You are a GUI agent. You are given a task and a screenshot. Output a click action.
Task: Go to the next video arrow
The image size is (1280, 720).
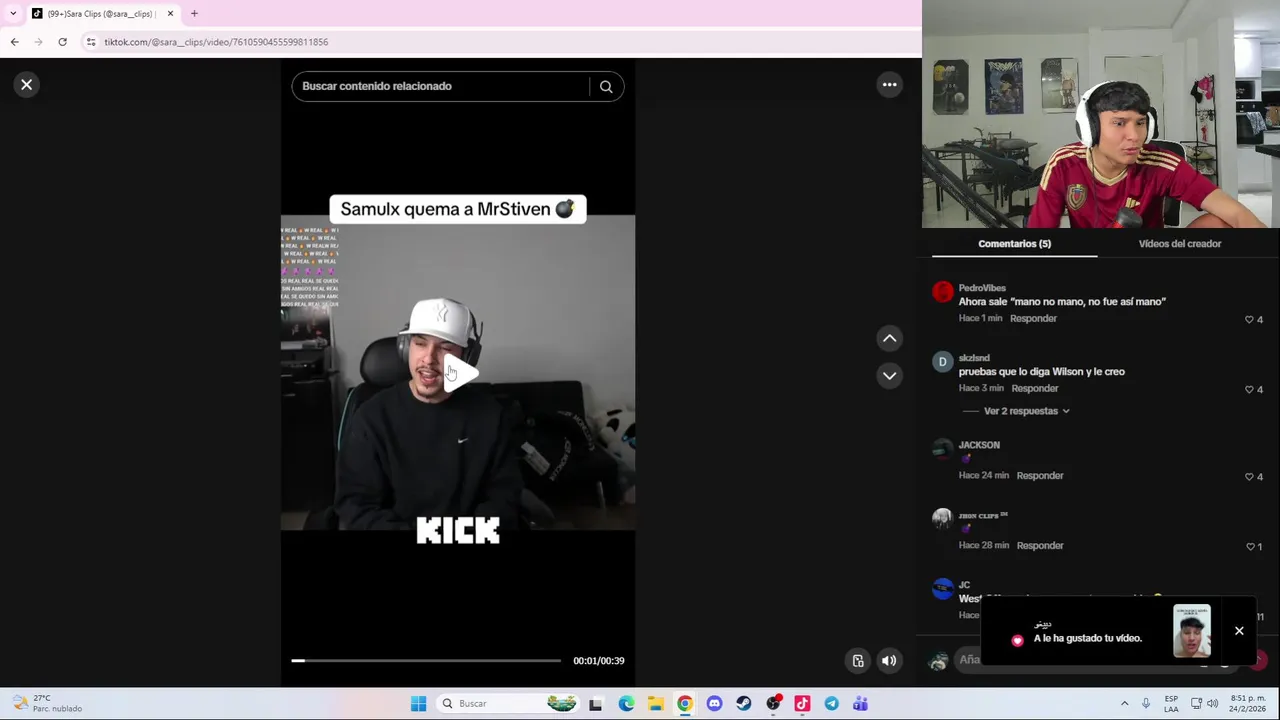tap(889, 376)
